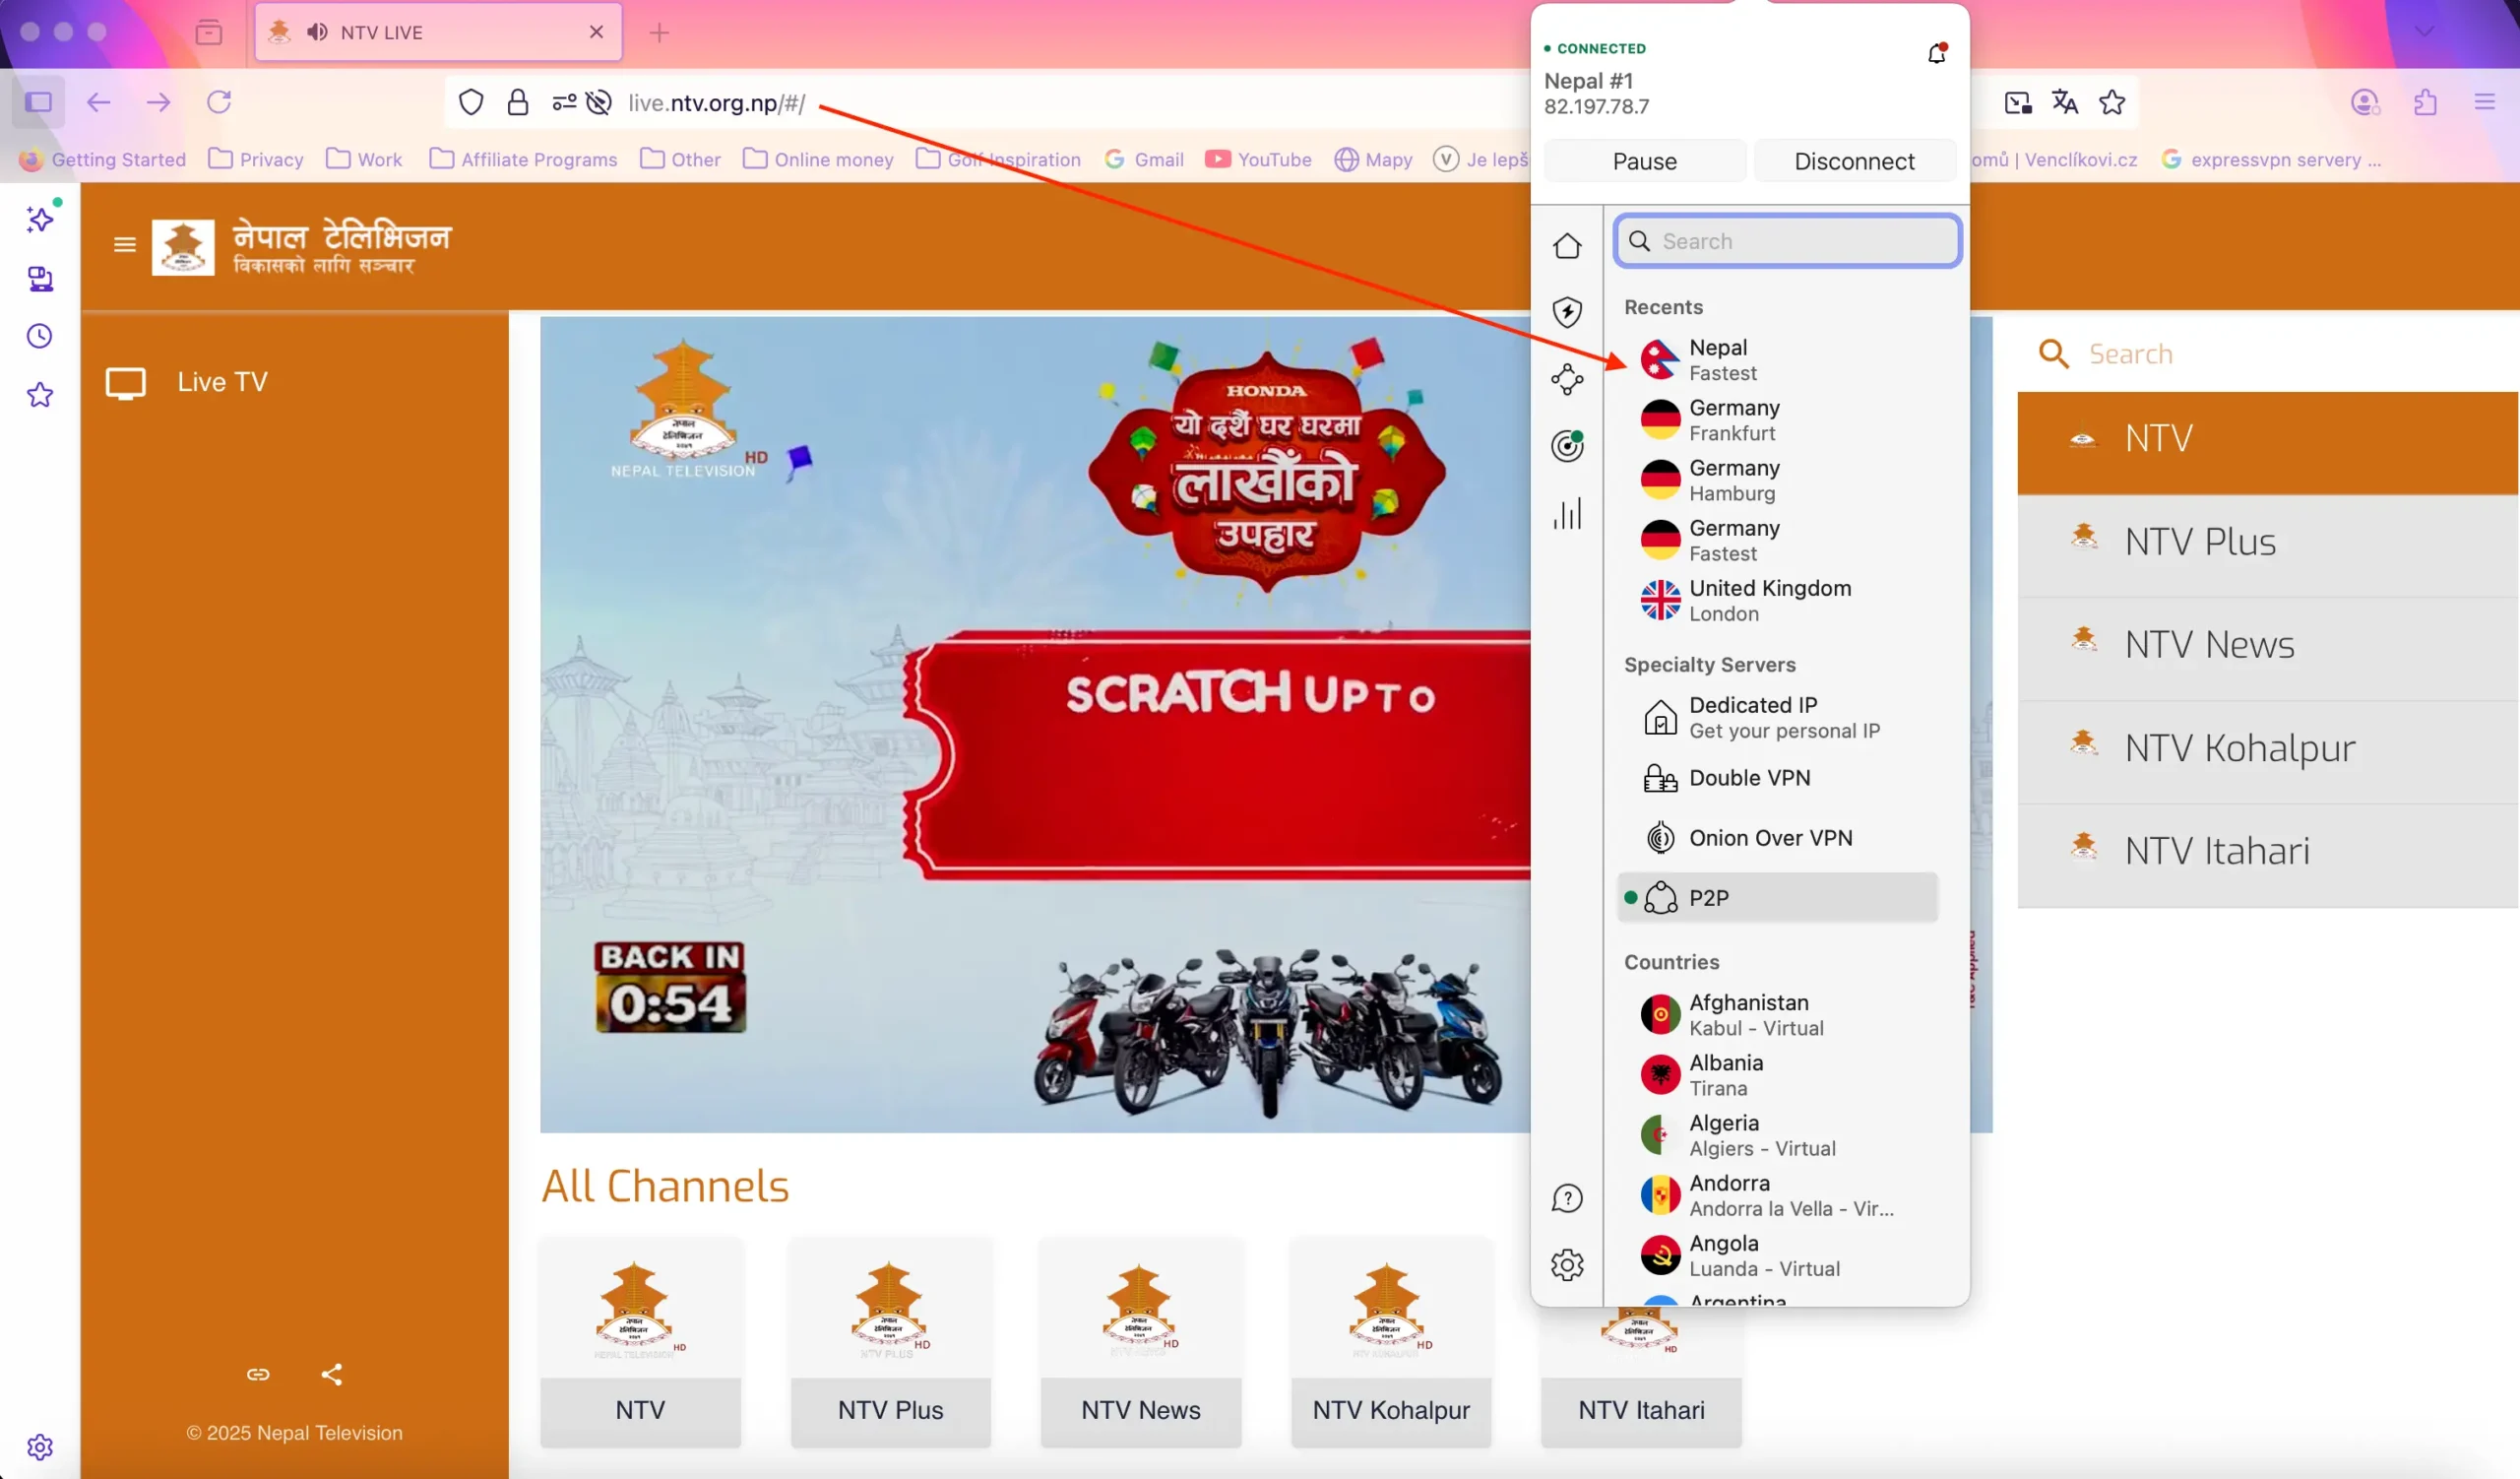The image size is (2520, 1479).
Task: Open help question icon in VPN sidebar
Action: point(1567,1198)
